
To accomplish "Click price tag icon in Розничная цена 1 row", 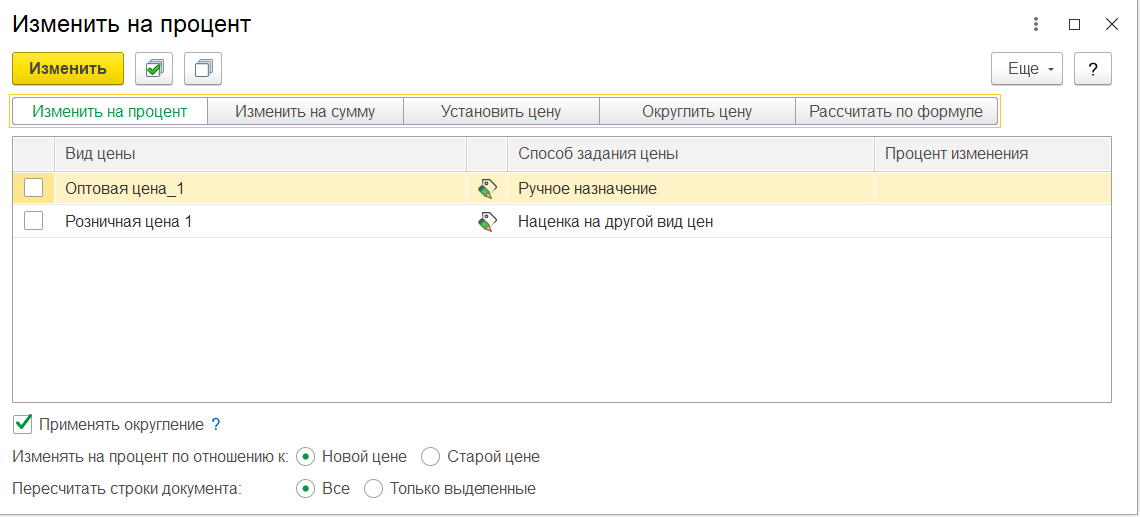I will point(488,222).
